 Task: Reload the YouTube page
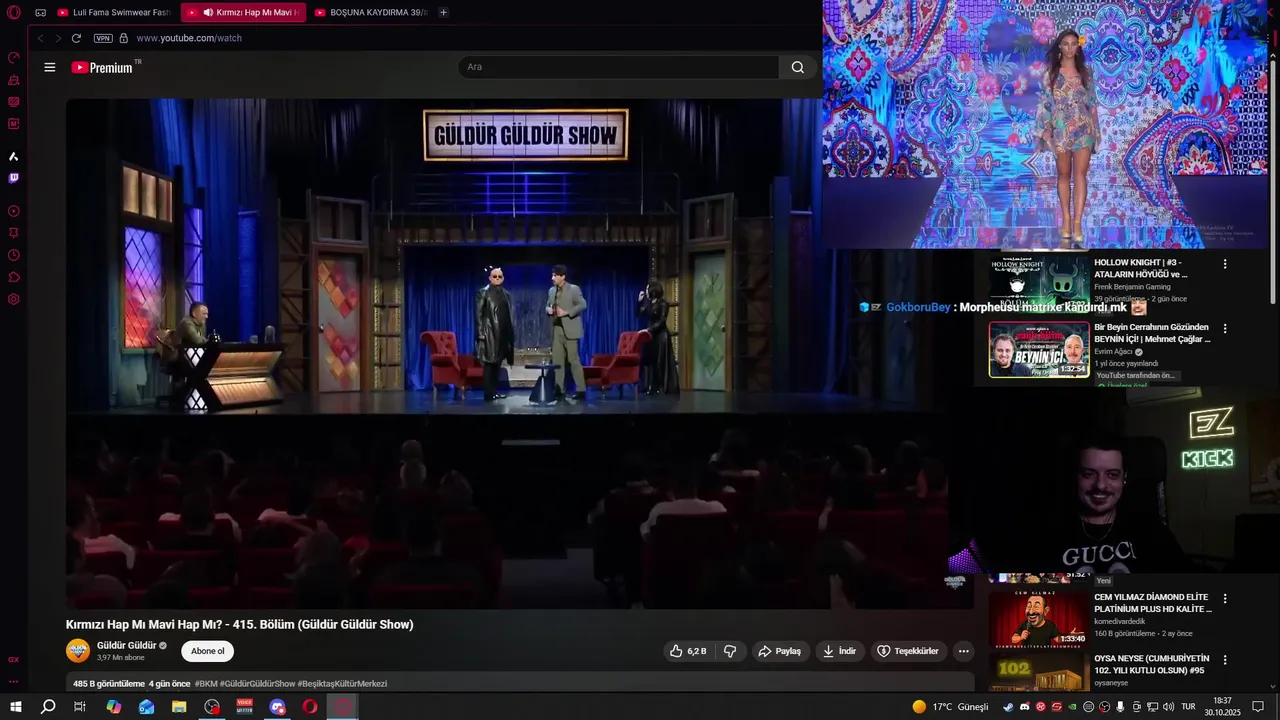76,38
